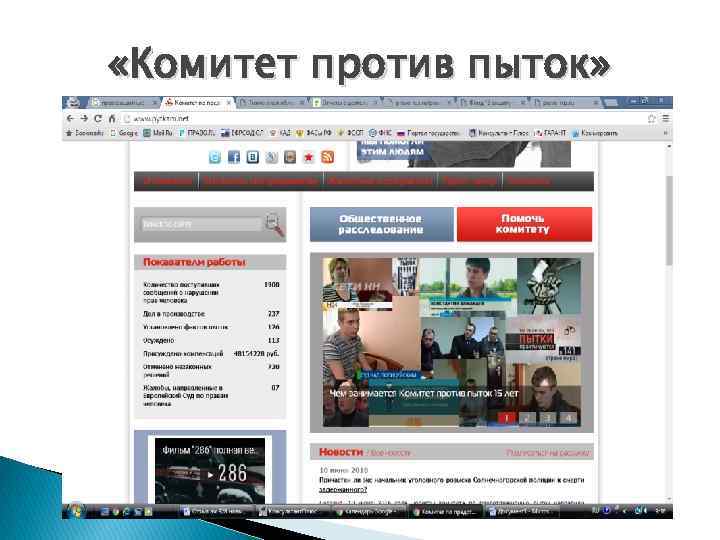Open the КАД bookmark

pos(280,133)
